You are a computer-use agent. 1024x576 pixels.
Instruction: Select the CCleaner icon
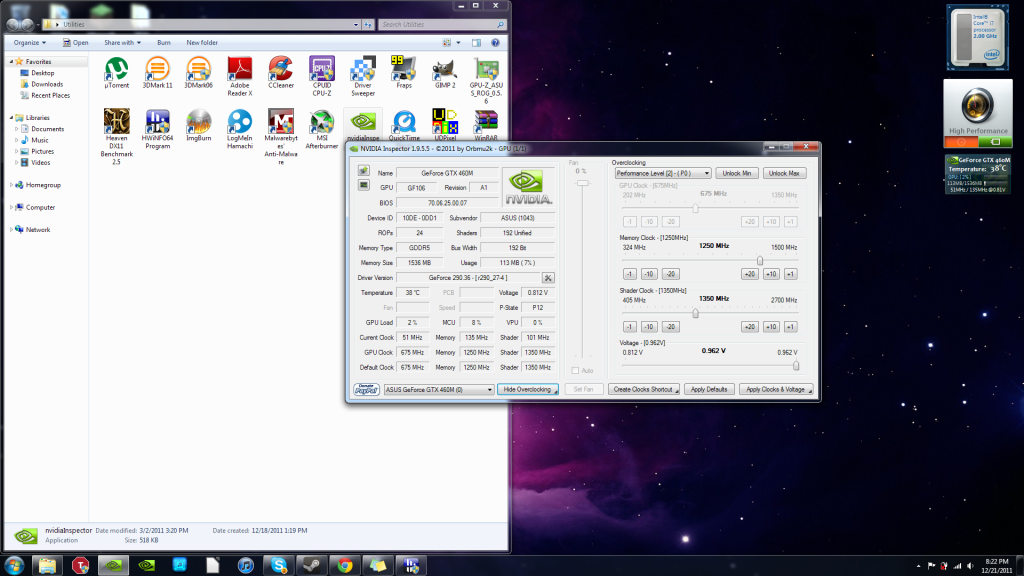click(281, 72)
